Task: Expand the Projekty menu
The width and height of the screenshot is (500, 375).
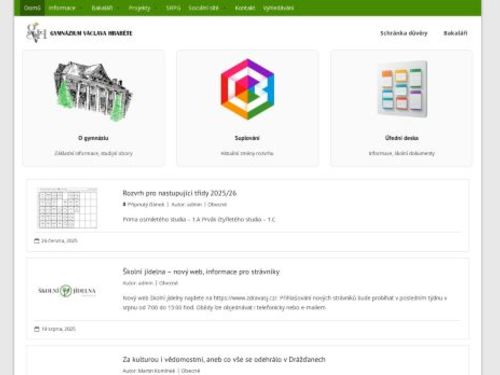Action: click(139, 8)
